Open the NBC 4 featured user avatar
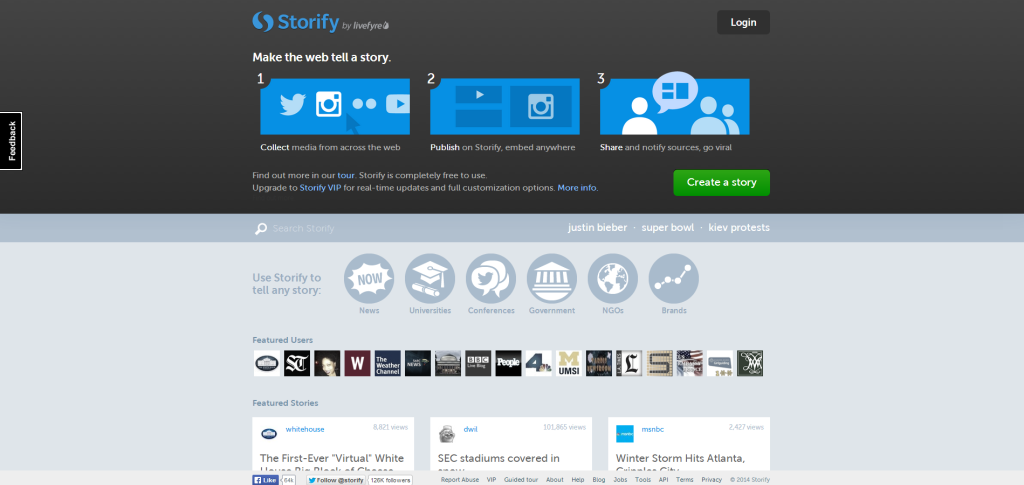 539,363
